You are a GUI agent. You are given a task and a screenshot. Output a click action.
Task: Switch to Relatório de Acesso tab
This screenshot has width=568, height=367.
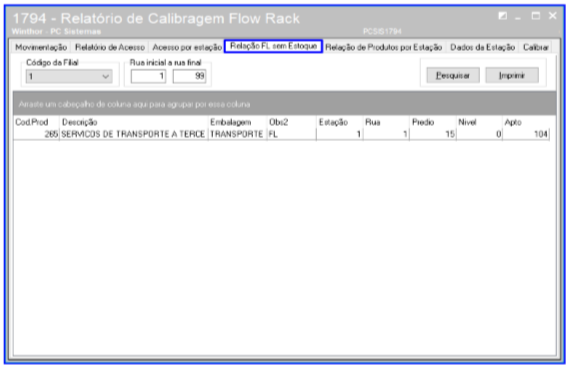[110, 47]
